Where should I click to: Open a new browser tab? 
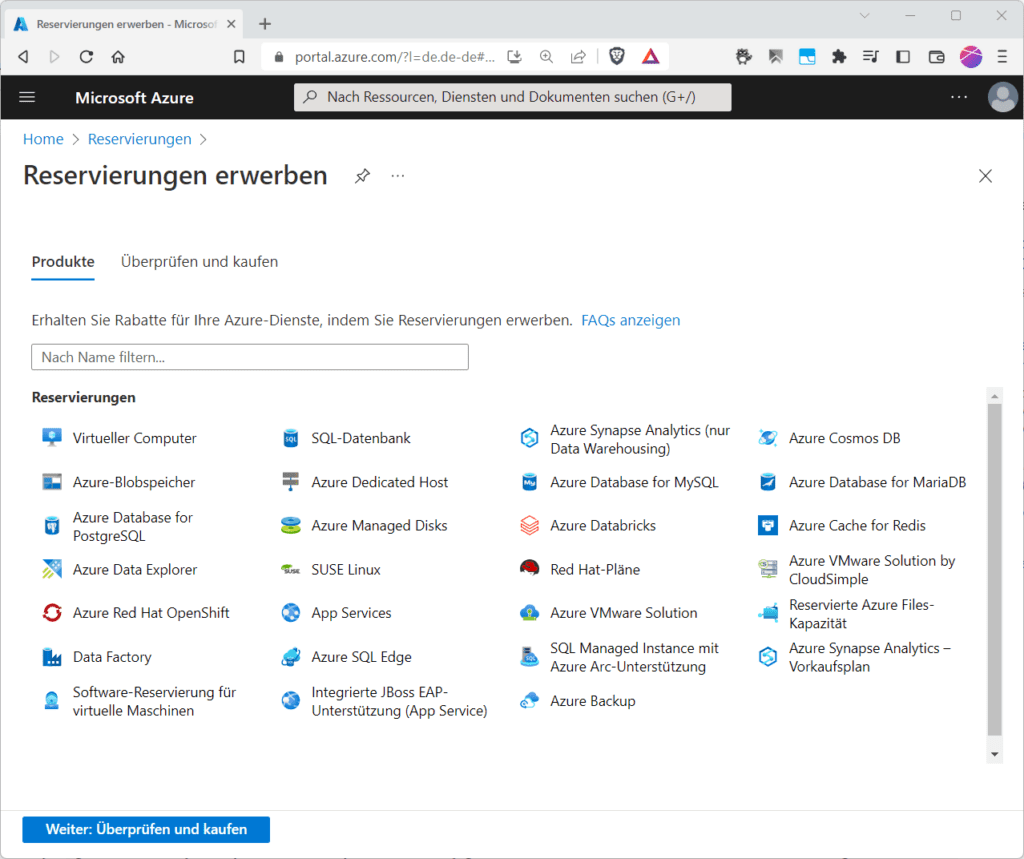pyautogui.click(x=264, y=24)
